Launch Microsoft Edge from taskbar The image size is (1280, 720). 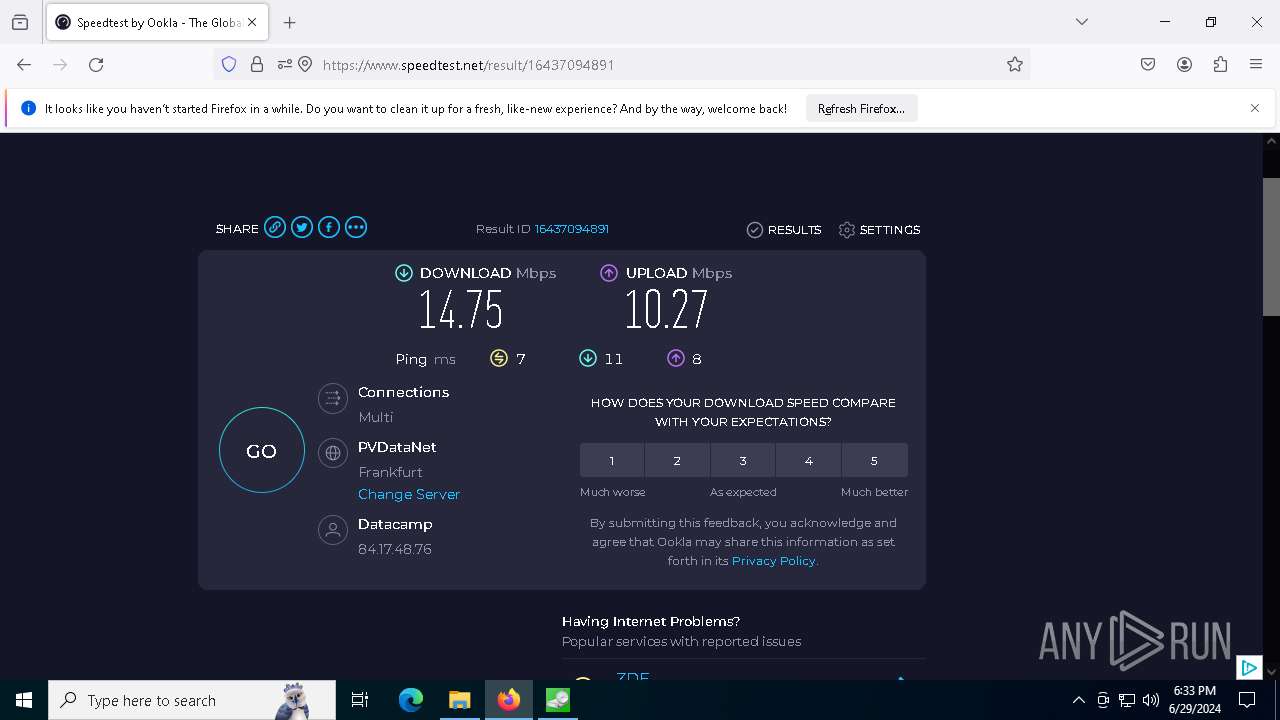tap(411, 700)
